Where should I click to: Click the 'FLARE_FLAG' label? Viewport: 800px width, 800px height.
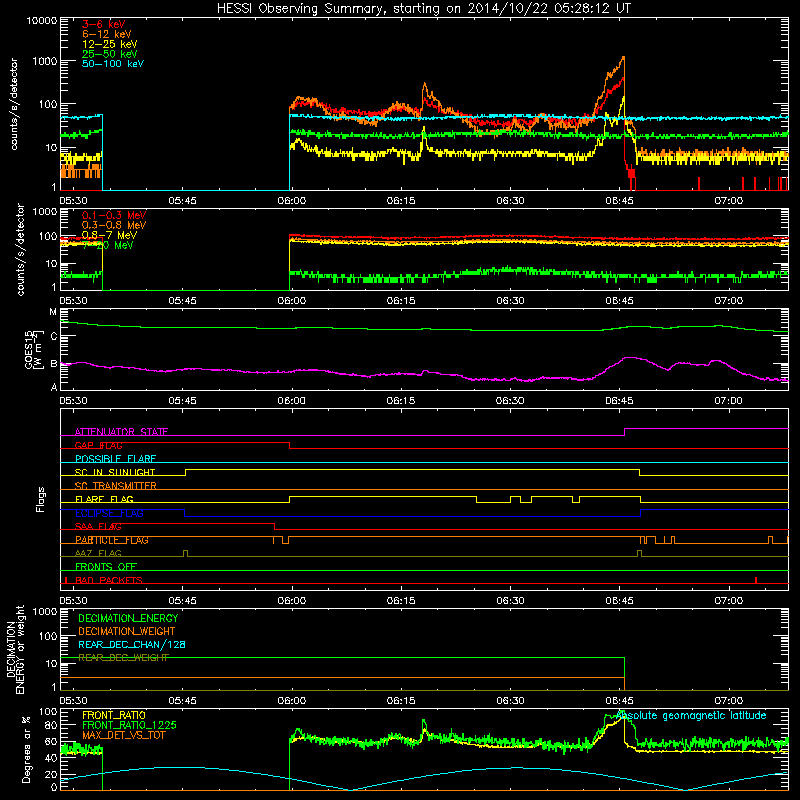pyautogui.click(x=104, y=499)
